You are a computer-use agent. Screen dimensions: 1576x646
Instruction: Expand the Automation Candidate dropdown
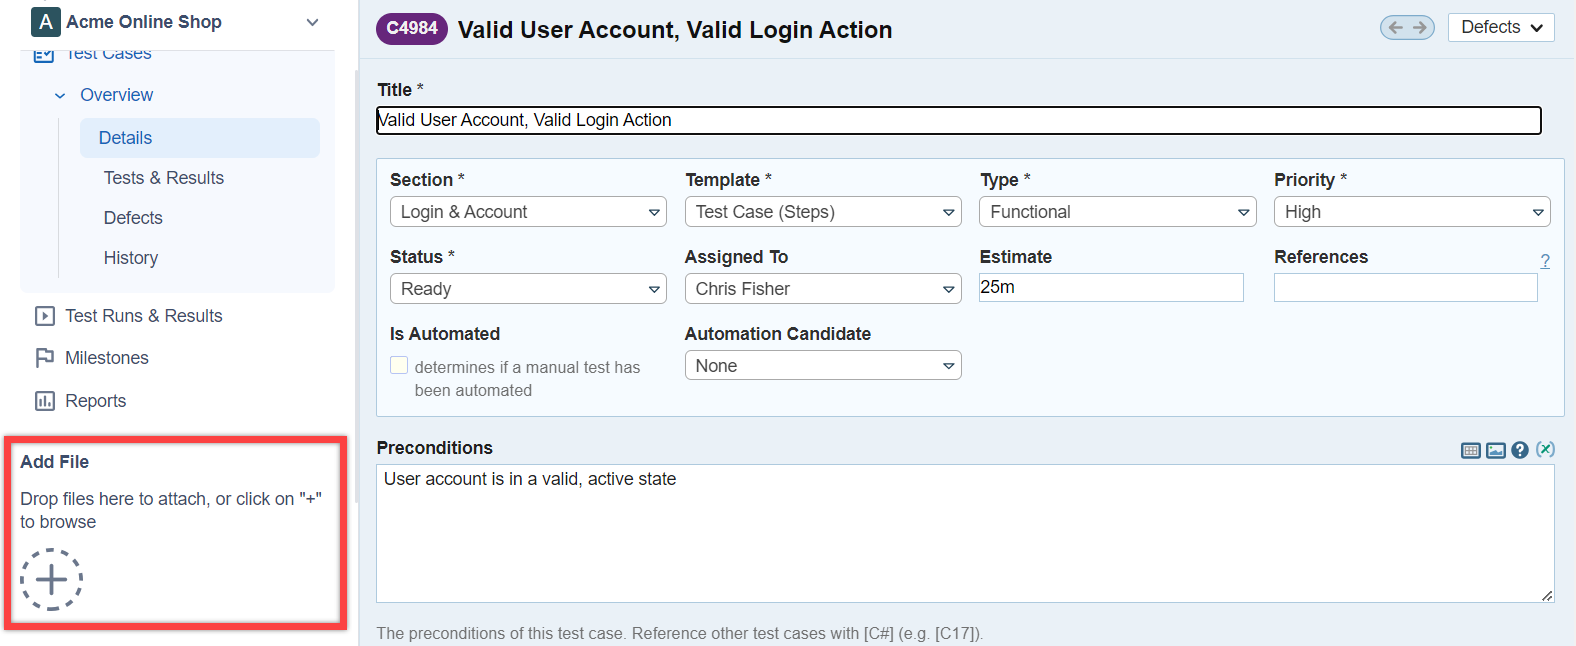click(x=822, y=366)
